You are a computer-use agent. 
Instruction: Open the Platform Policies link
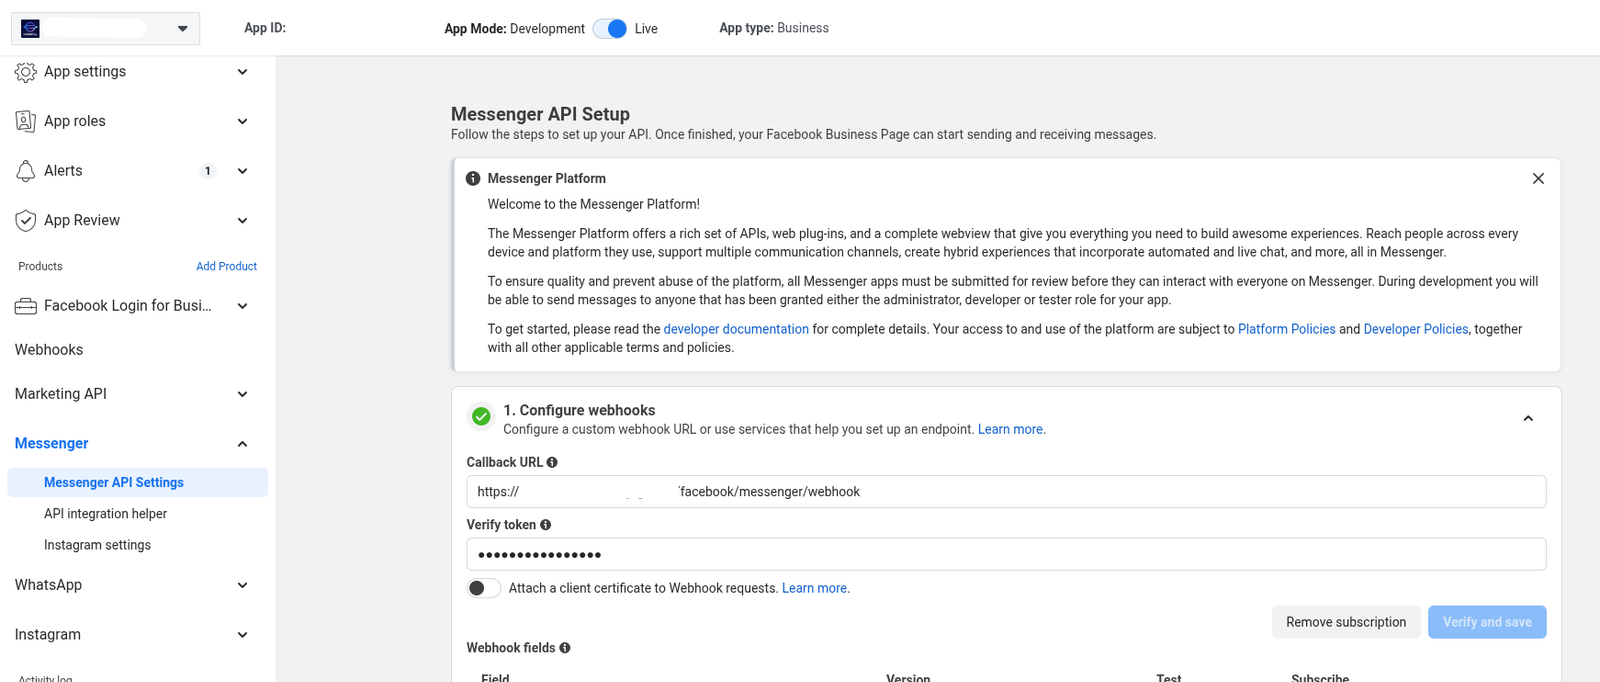[x=1286, y=329]
